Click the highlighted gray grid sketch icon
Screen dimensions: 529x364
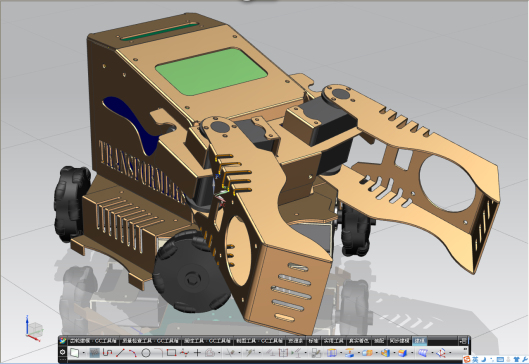[x=95, y=353]
